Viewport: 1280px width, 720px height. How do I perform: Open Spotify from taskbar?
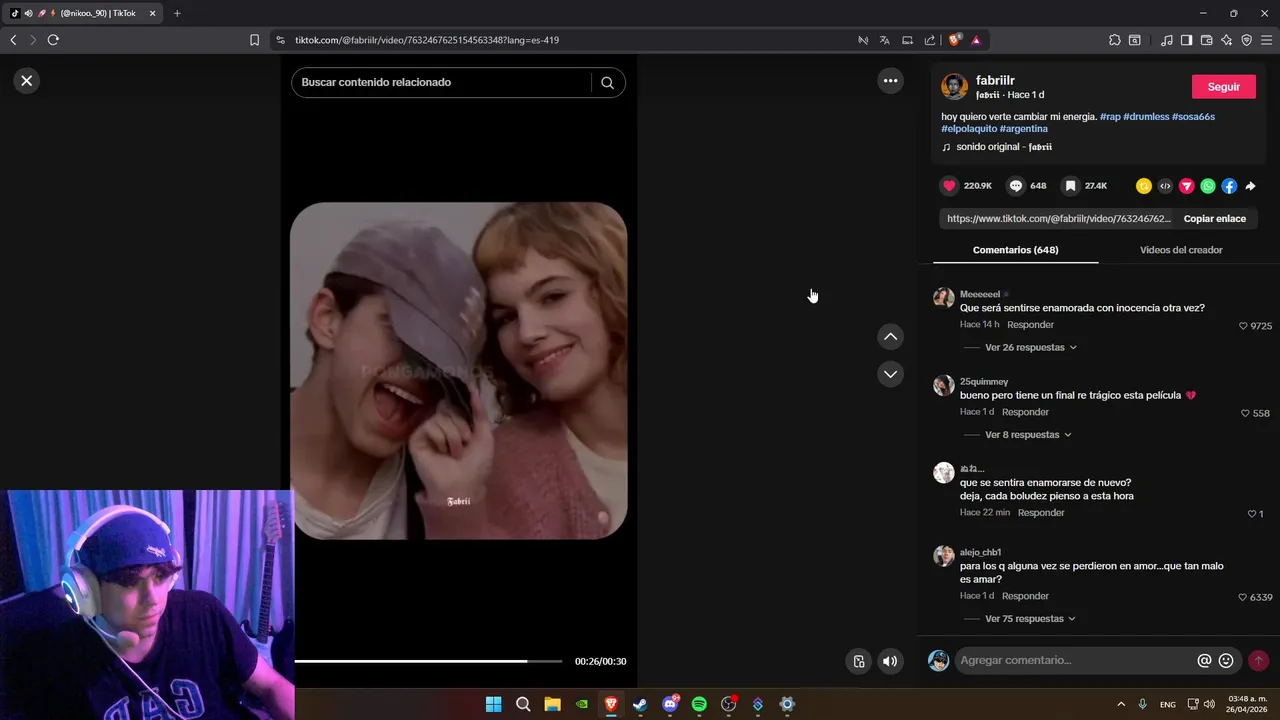699,704
